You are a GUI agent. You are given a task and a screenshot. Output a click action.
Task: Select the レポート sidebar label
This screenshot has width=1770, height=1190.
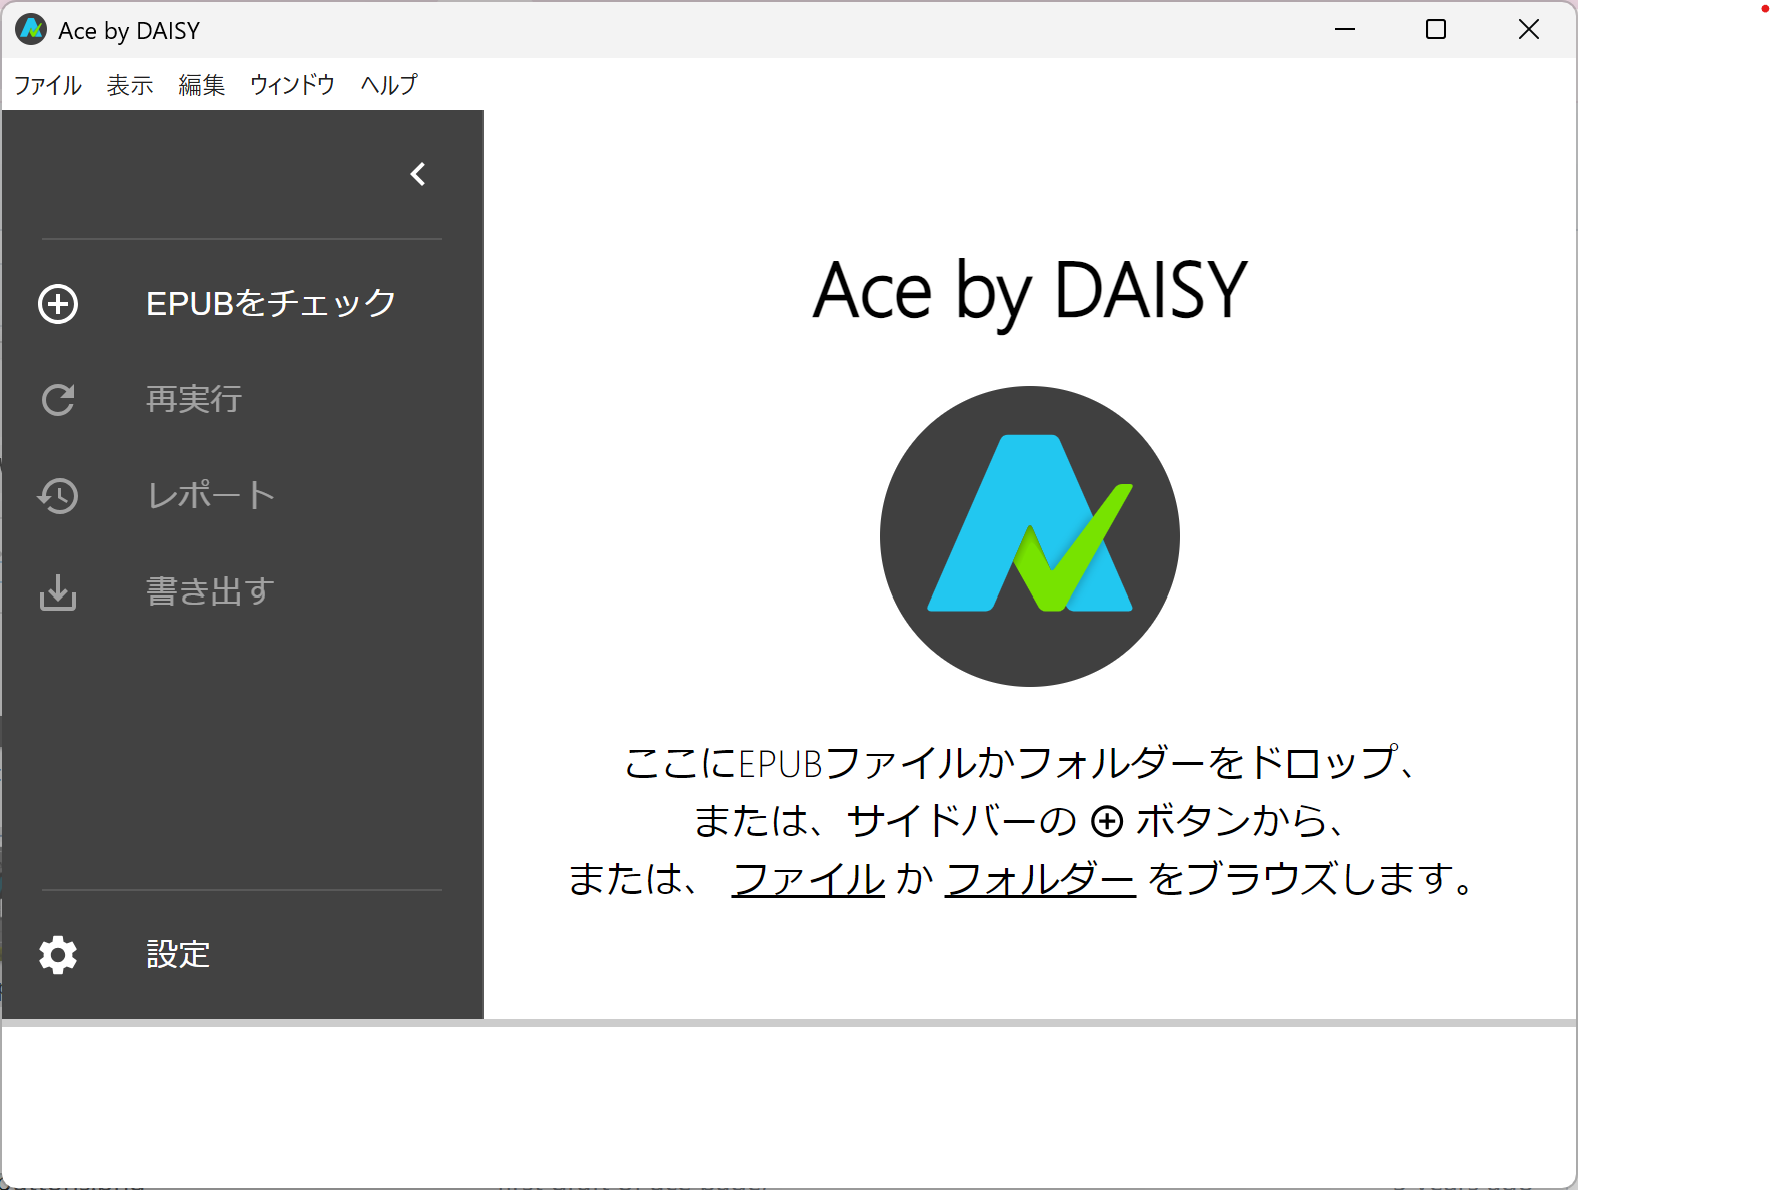pos(211,495)
